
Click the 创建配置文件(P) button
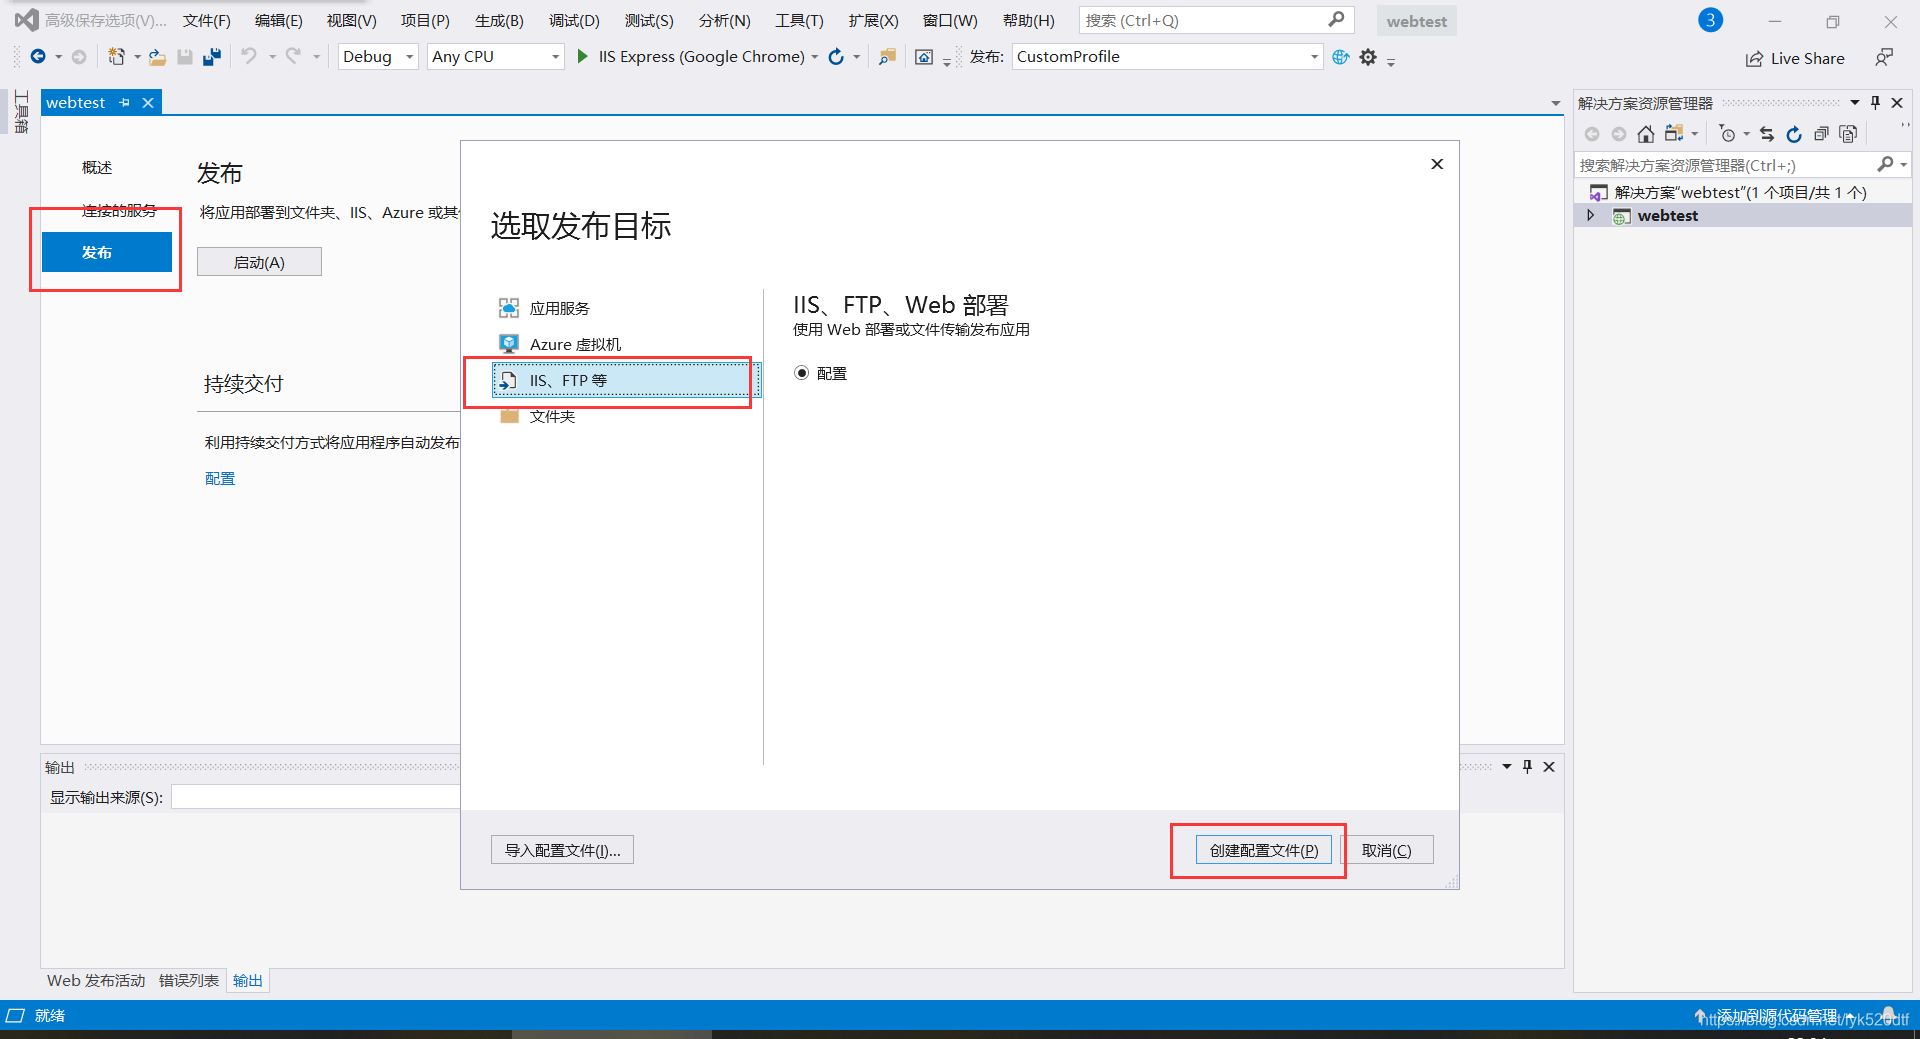(1264, 850)
